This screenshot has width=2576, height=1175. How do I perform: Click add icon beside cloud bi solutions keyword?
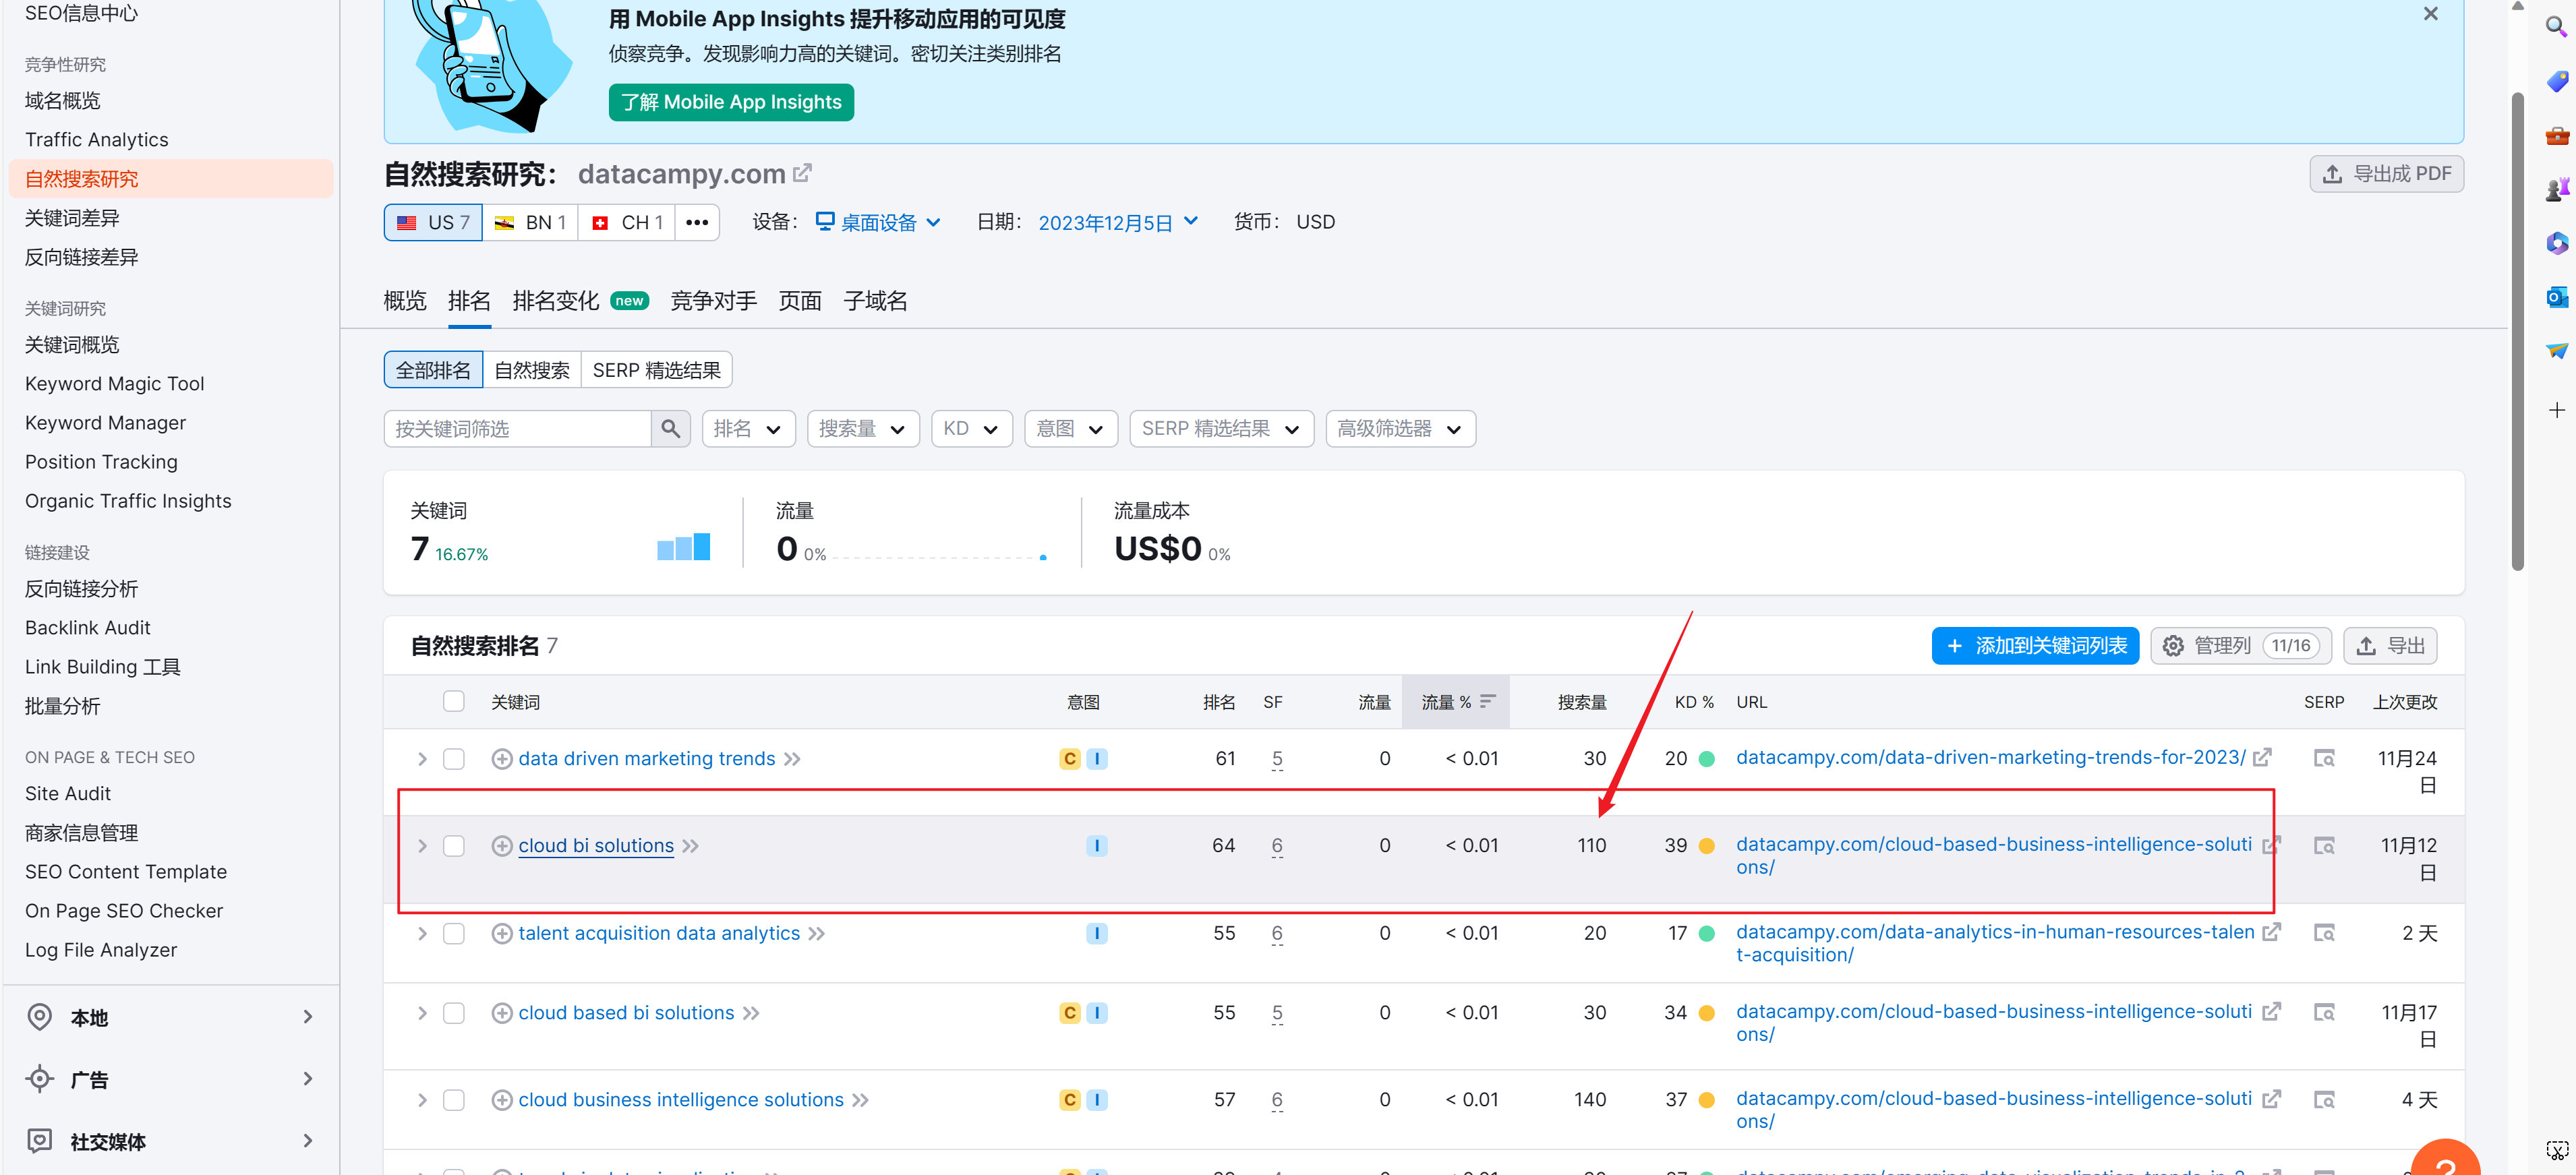tap(502, 846)
